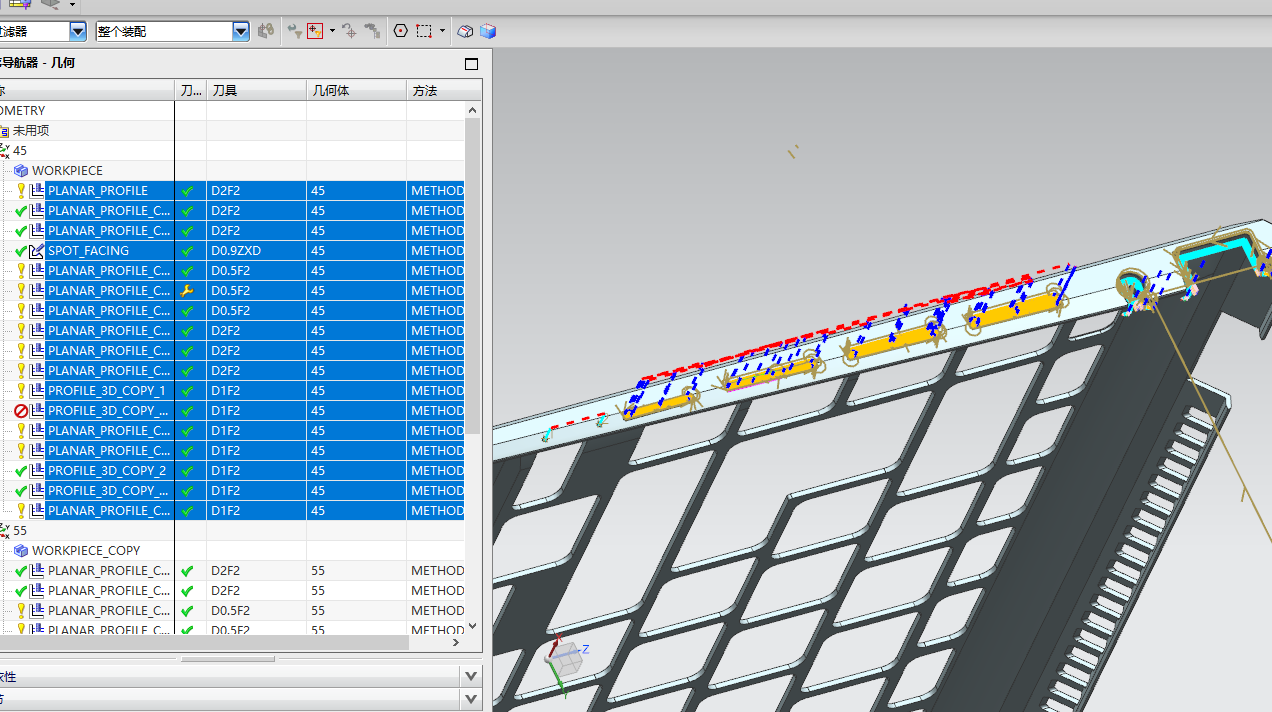Click the wrench status icon for D0.5F2
Image resolution: width=1272 pixels, height=712 pixels.
click(187, 291)
